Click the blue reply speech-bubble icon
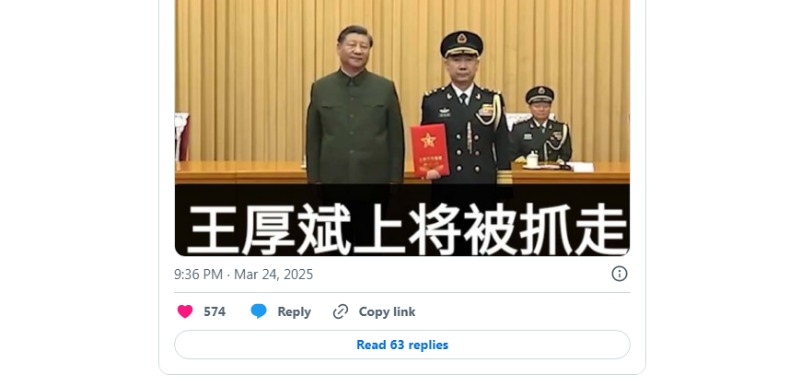 click(259, 311)
